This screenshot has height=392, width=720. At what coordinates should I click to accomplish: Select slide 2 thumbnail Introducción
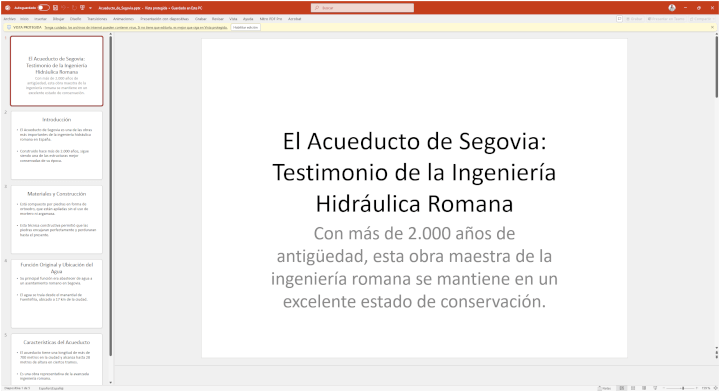56,145
